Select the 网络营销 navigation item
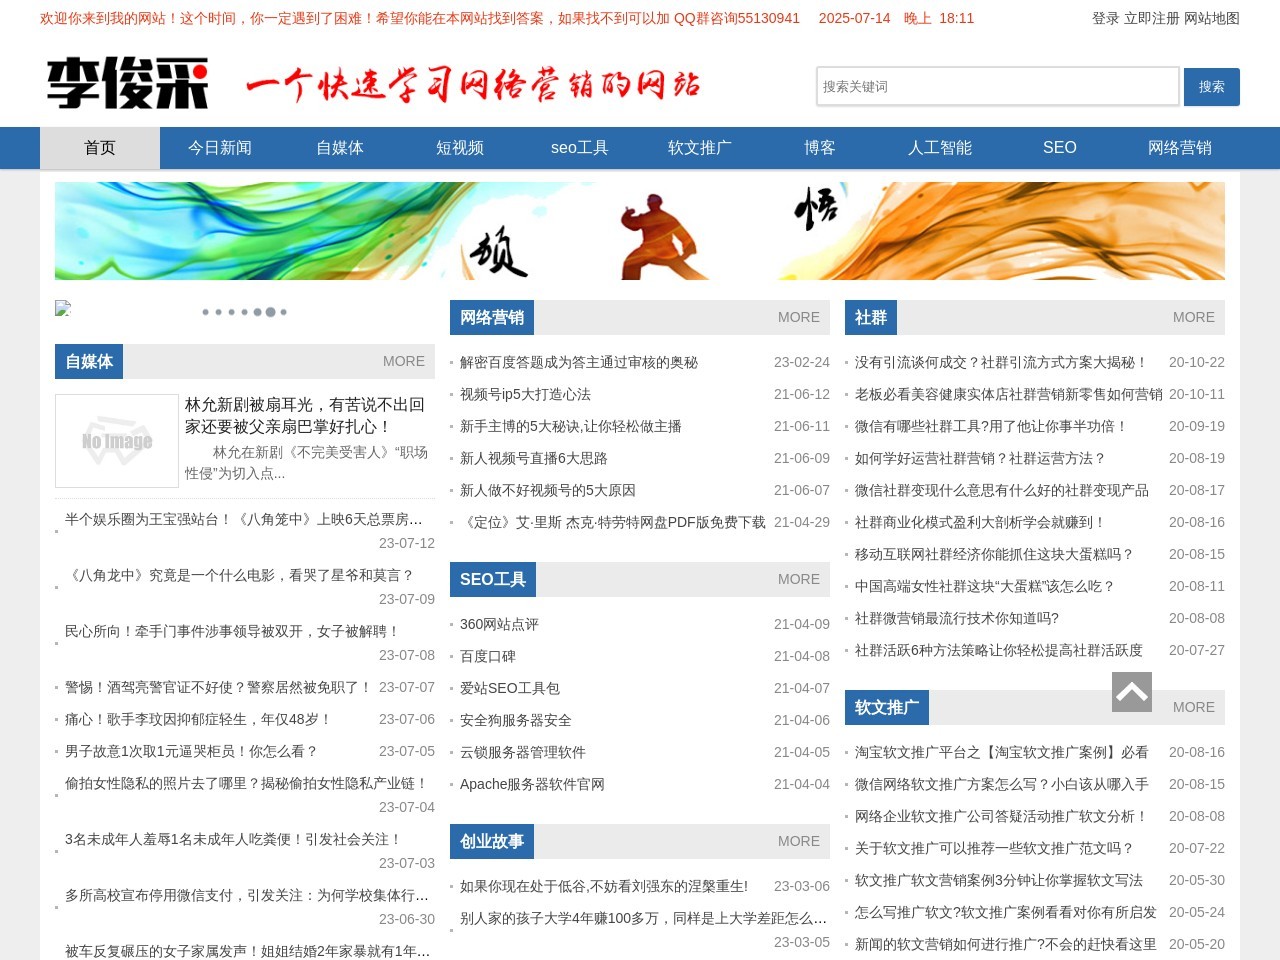 [x=1179, y=147]
